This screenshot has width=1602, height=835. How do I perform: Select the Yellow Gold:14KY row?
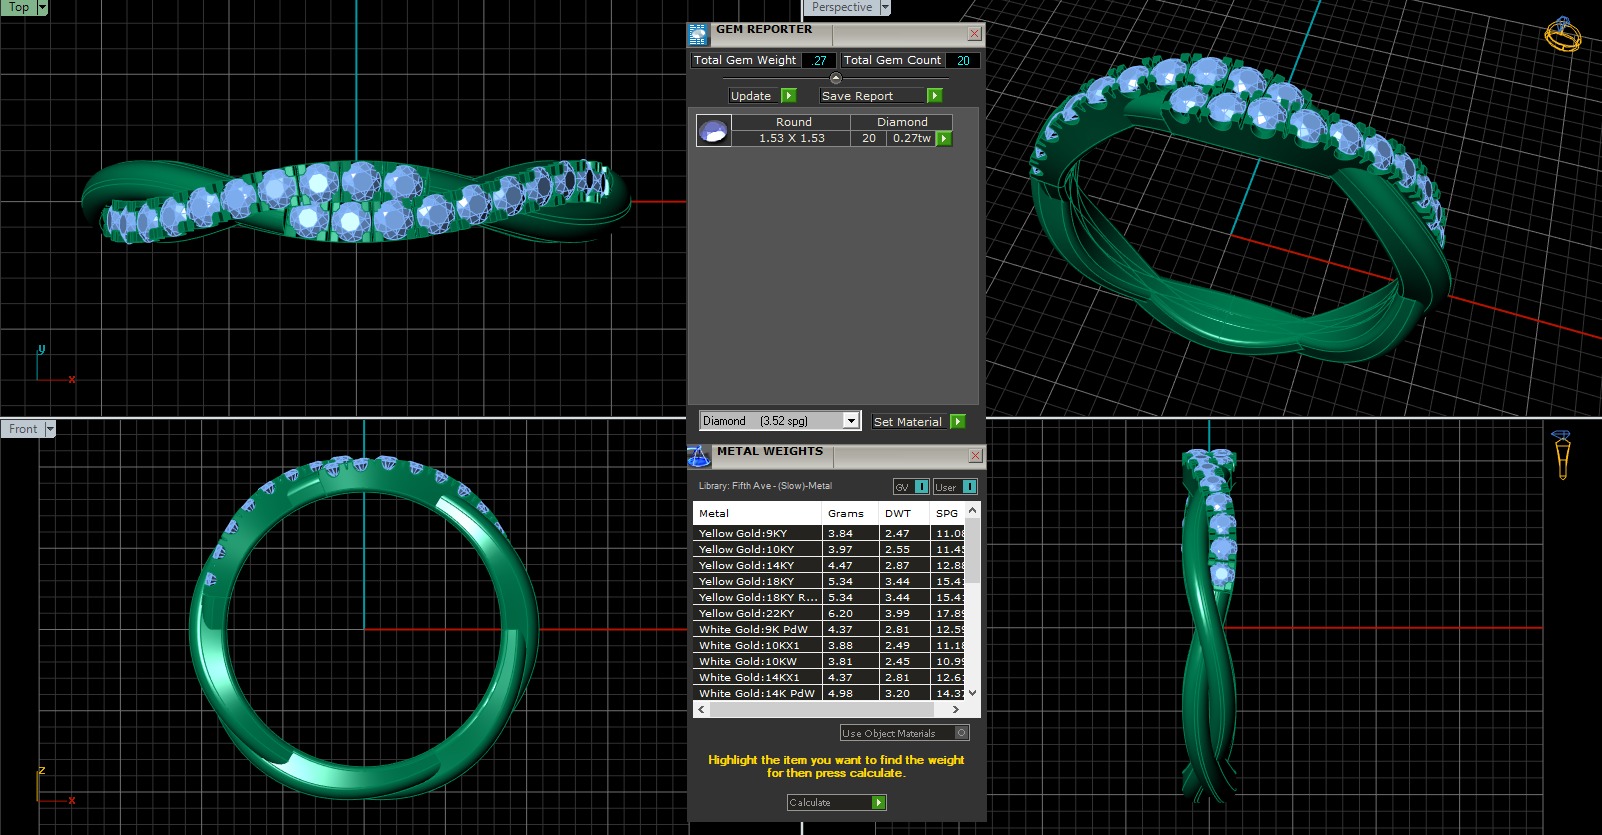click(829, 566)
